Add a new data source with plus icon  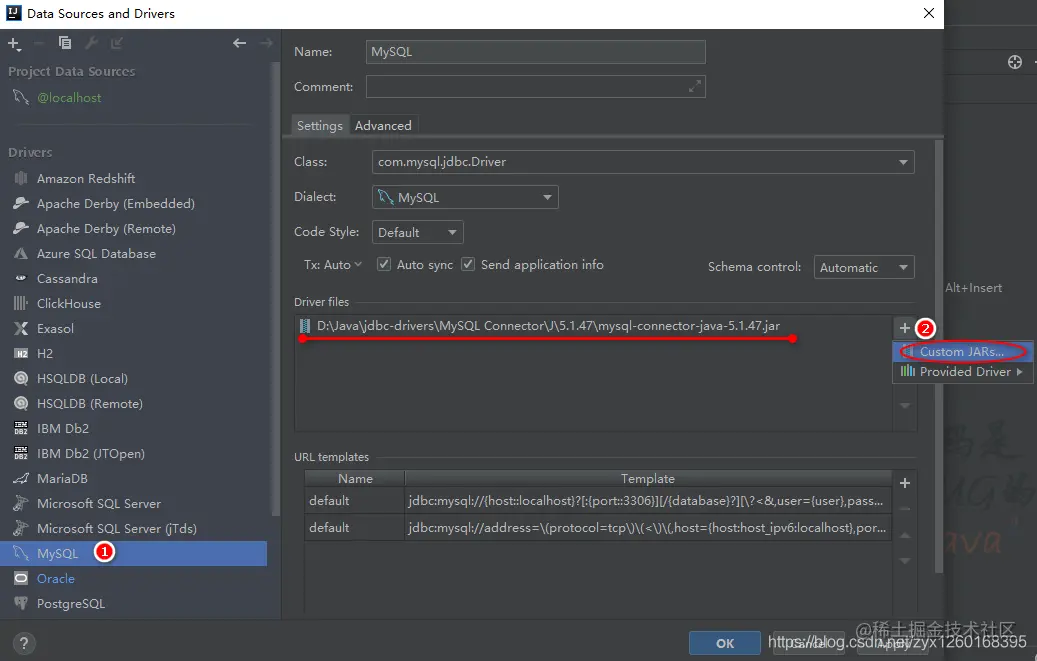(14, 44)
